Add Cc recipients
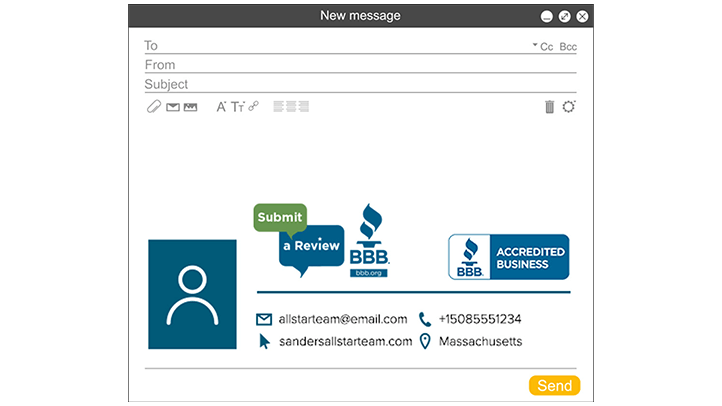The height and width of the screenshot is (406, 722). (547, 46)
